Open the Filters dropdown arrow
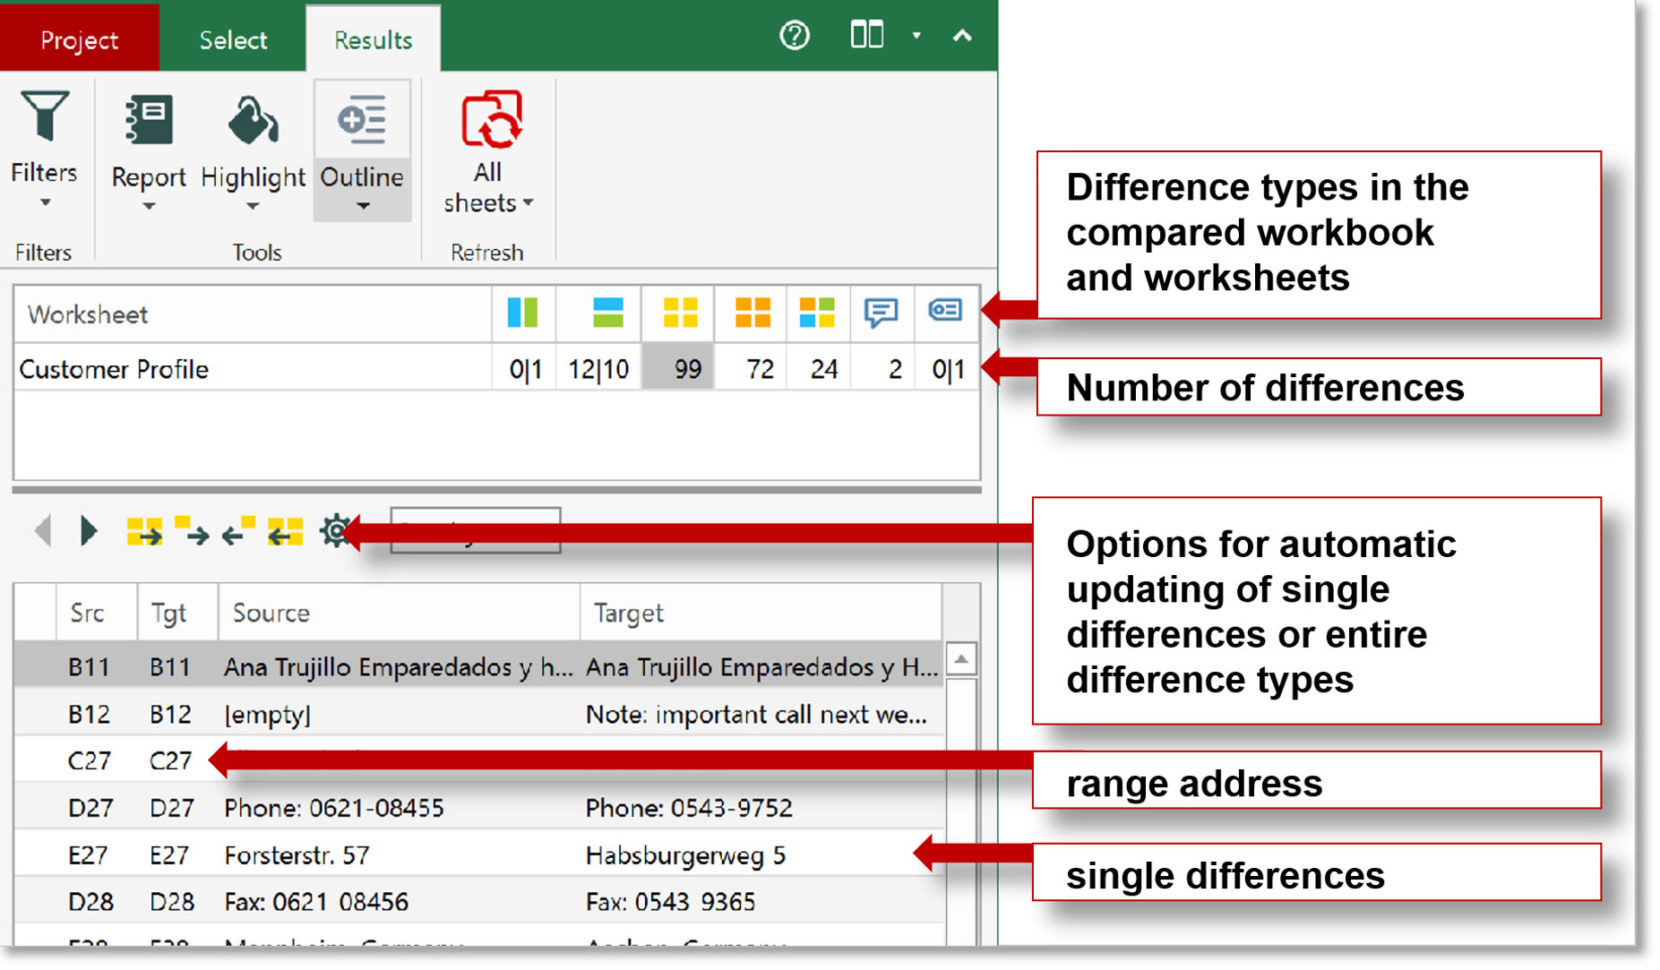This screenshot has height=970, width=1660. point(43,203)
